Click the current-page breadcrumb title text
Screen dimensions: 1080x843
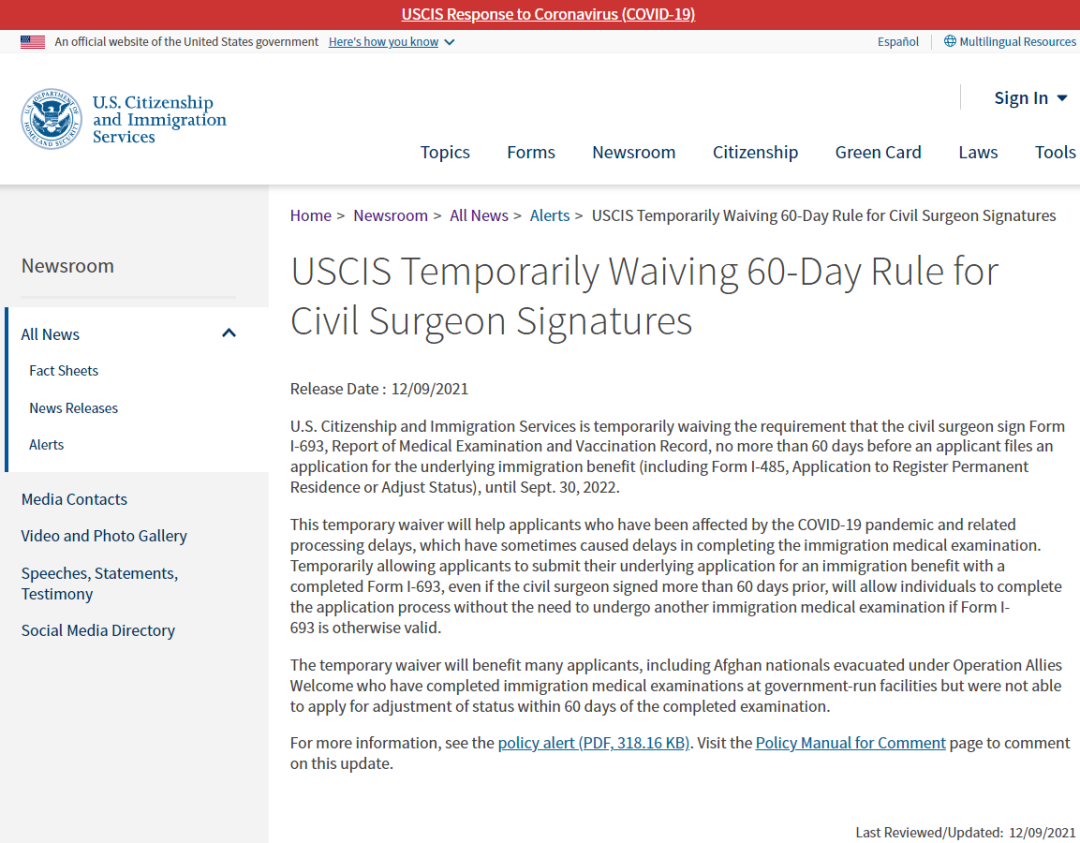point(824,216)
